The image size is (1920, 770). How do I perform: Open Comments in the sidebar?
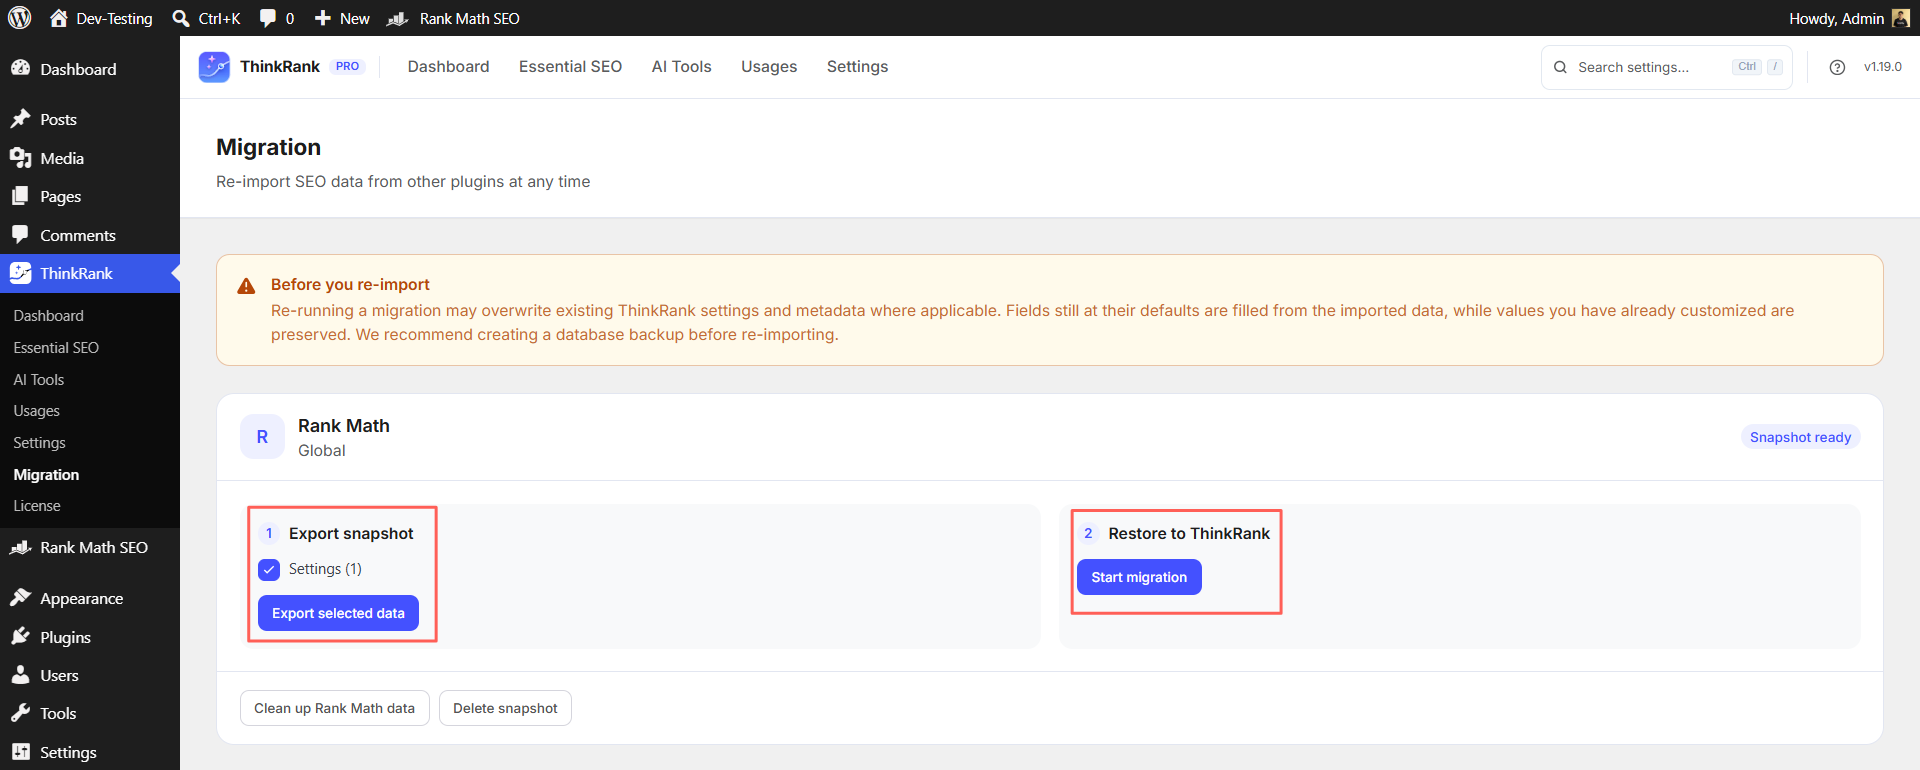coord(90,235)
